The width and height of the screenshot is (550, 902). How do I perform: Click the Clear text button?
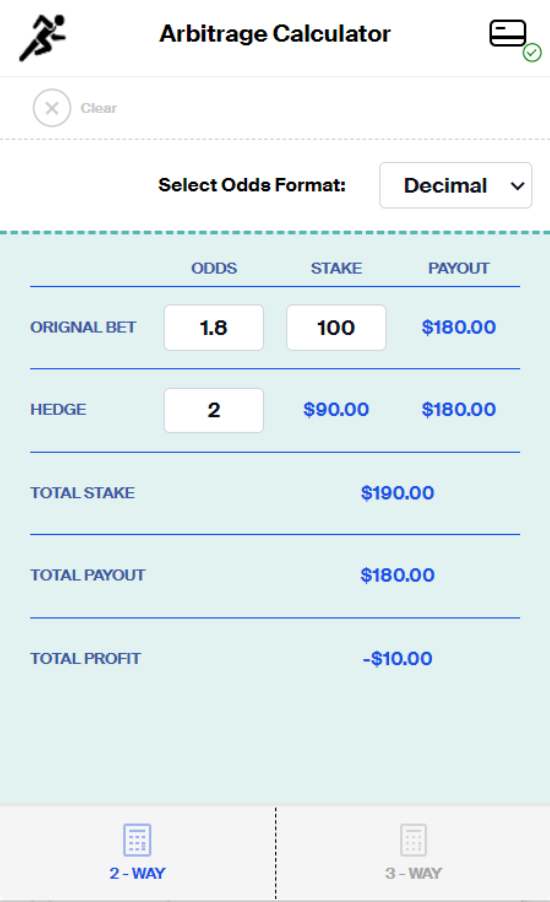click(98, 108)
